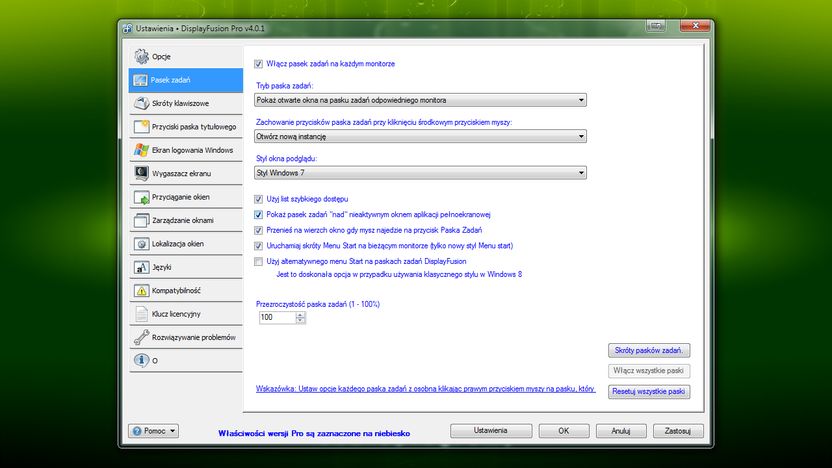Screen dimensions: 832x468
Task: Toggle Uruchamiaj skróty Menu Start checkbox
Action: pyautogui.click(x=258, y=246)
